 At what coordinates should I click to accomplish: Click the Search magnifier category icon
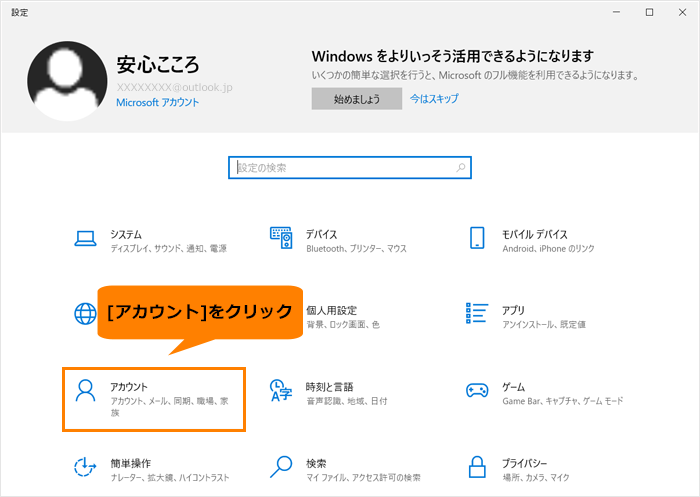[x=281, y=467]
